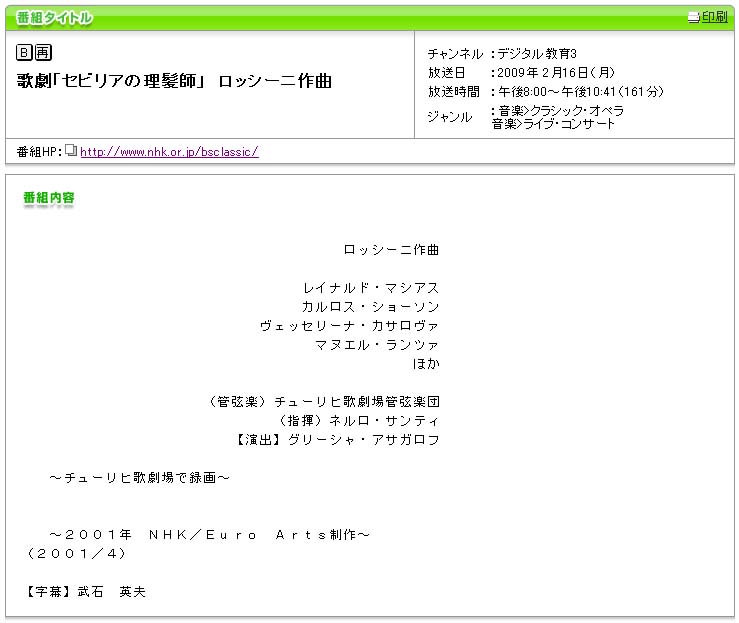Click the date text (2001/4)
This screenshot has width=739, height=623.
[76, 553]
